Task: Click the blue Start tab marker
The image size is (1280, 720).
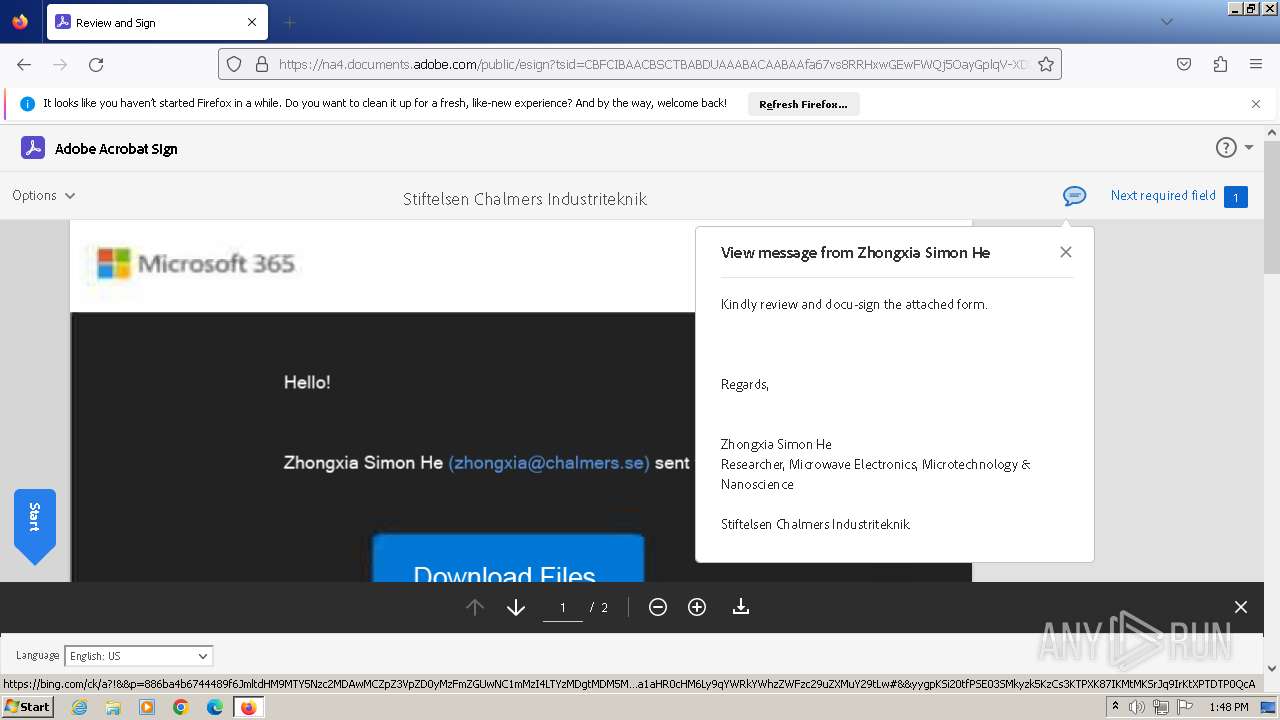Action: point(35,525)
